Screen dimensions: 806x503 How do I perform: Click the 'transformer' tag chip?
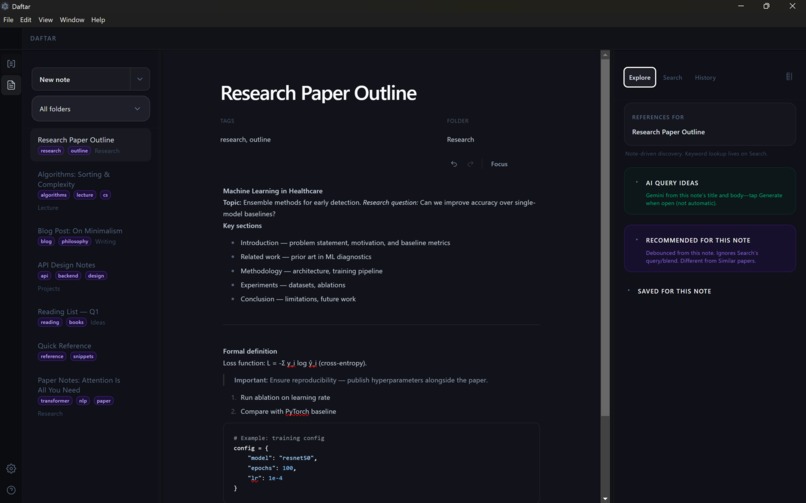pos(55,401)
